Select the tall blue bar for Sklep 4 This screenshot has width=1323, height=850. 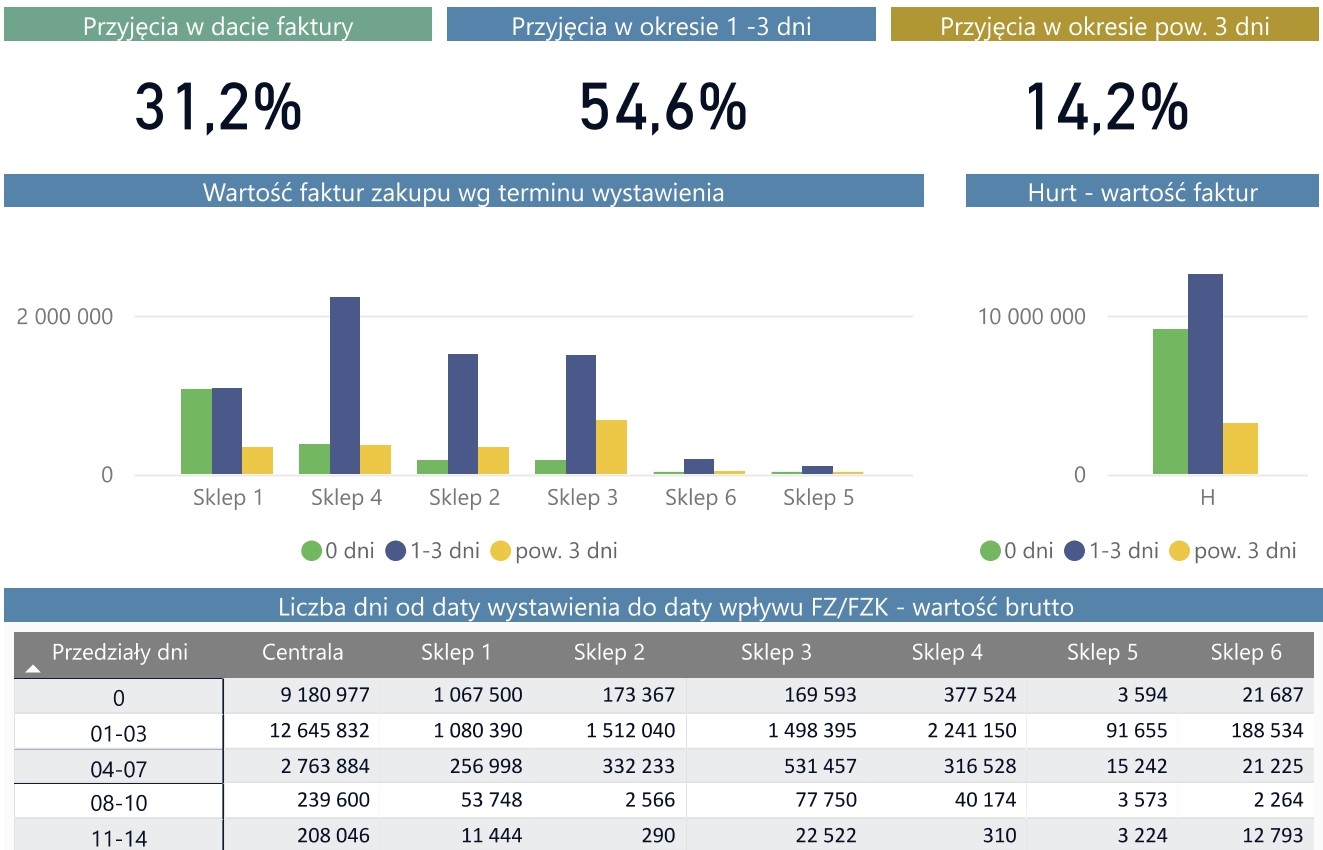[345, 385]
